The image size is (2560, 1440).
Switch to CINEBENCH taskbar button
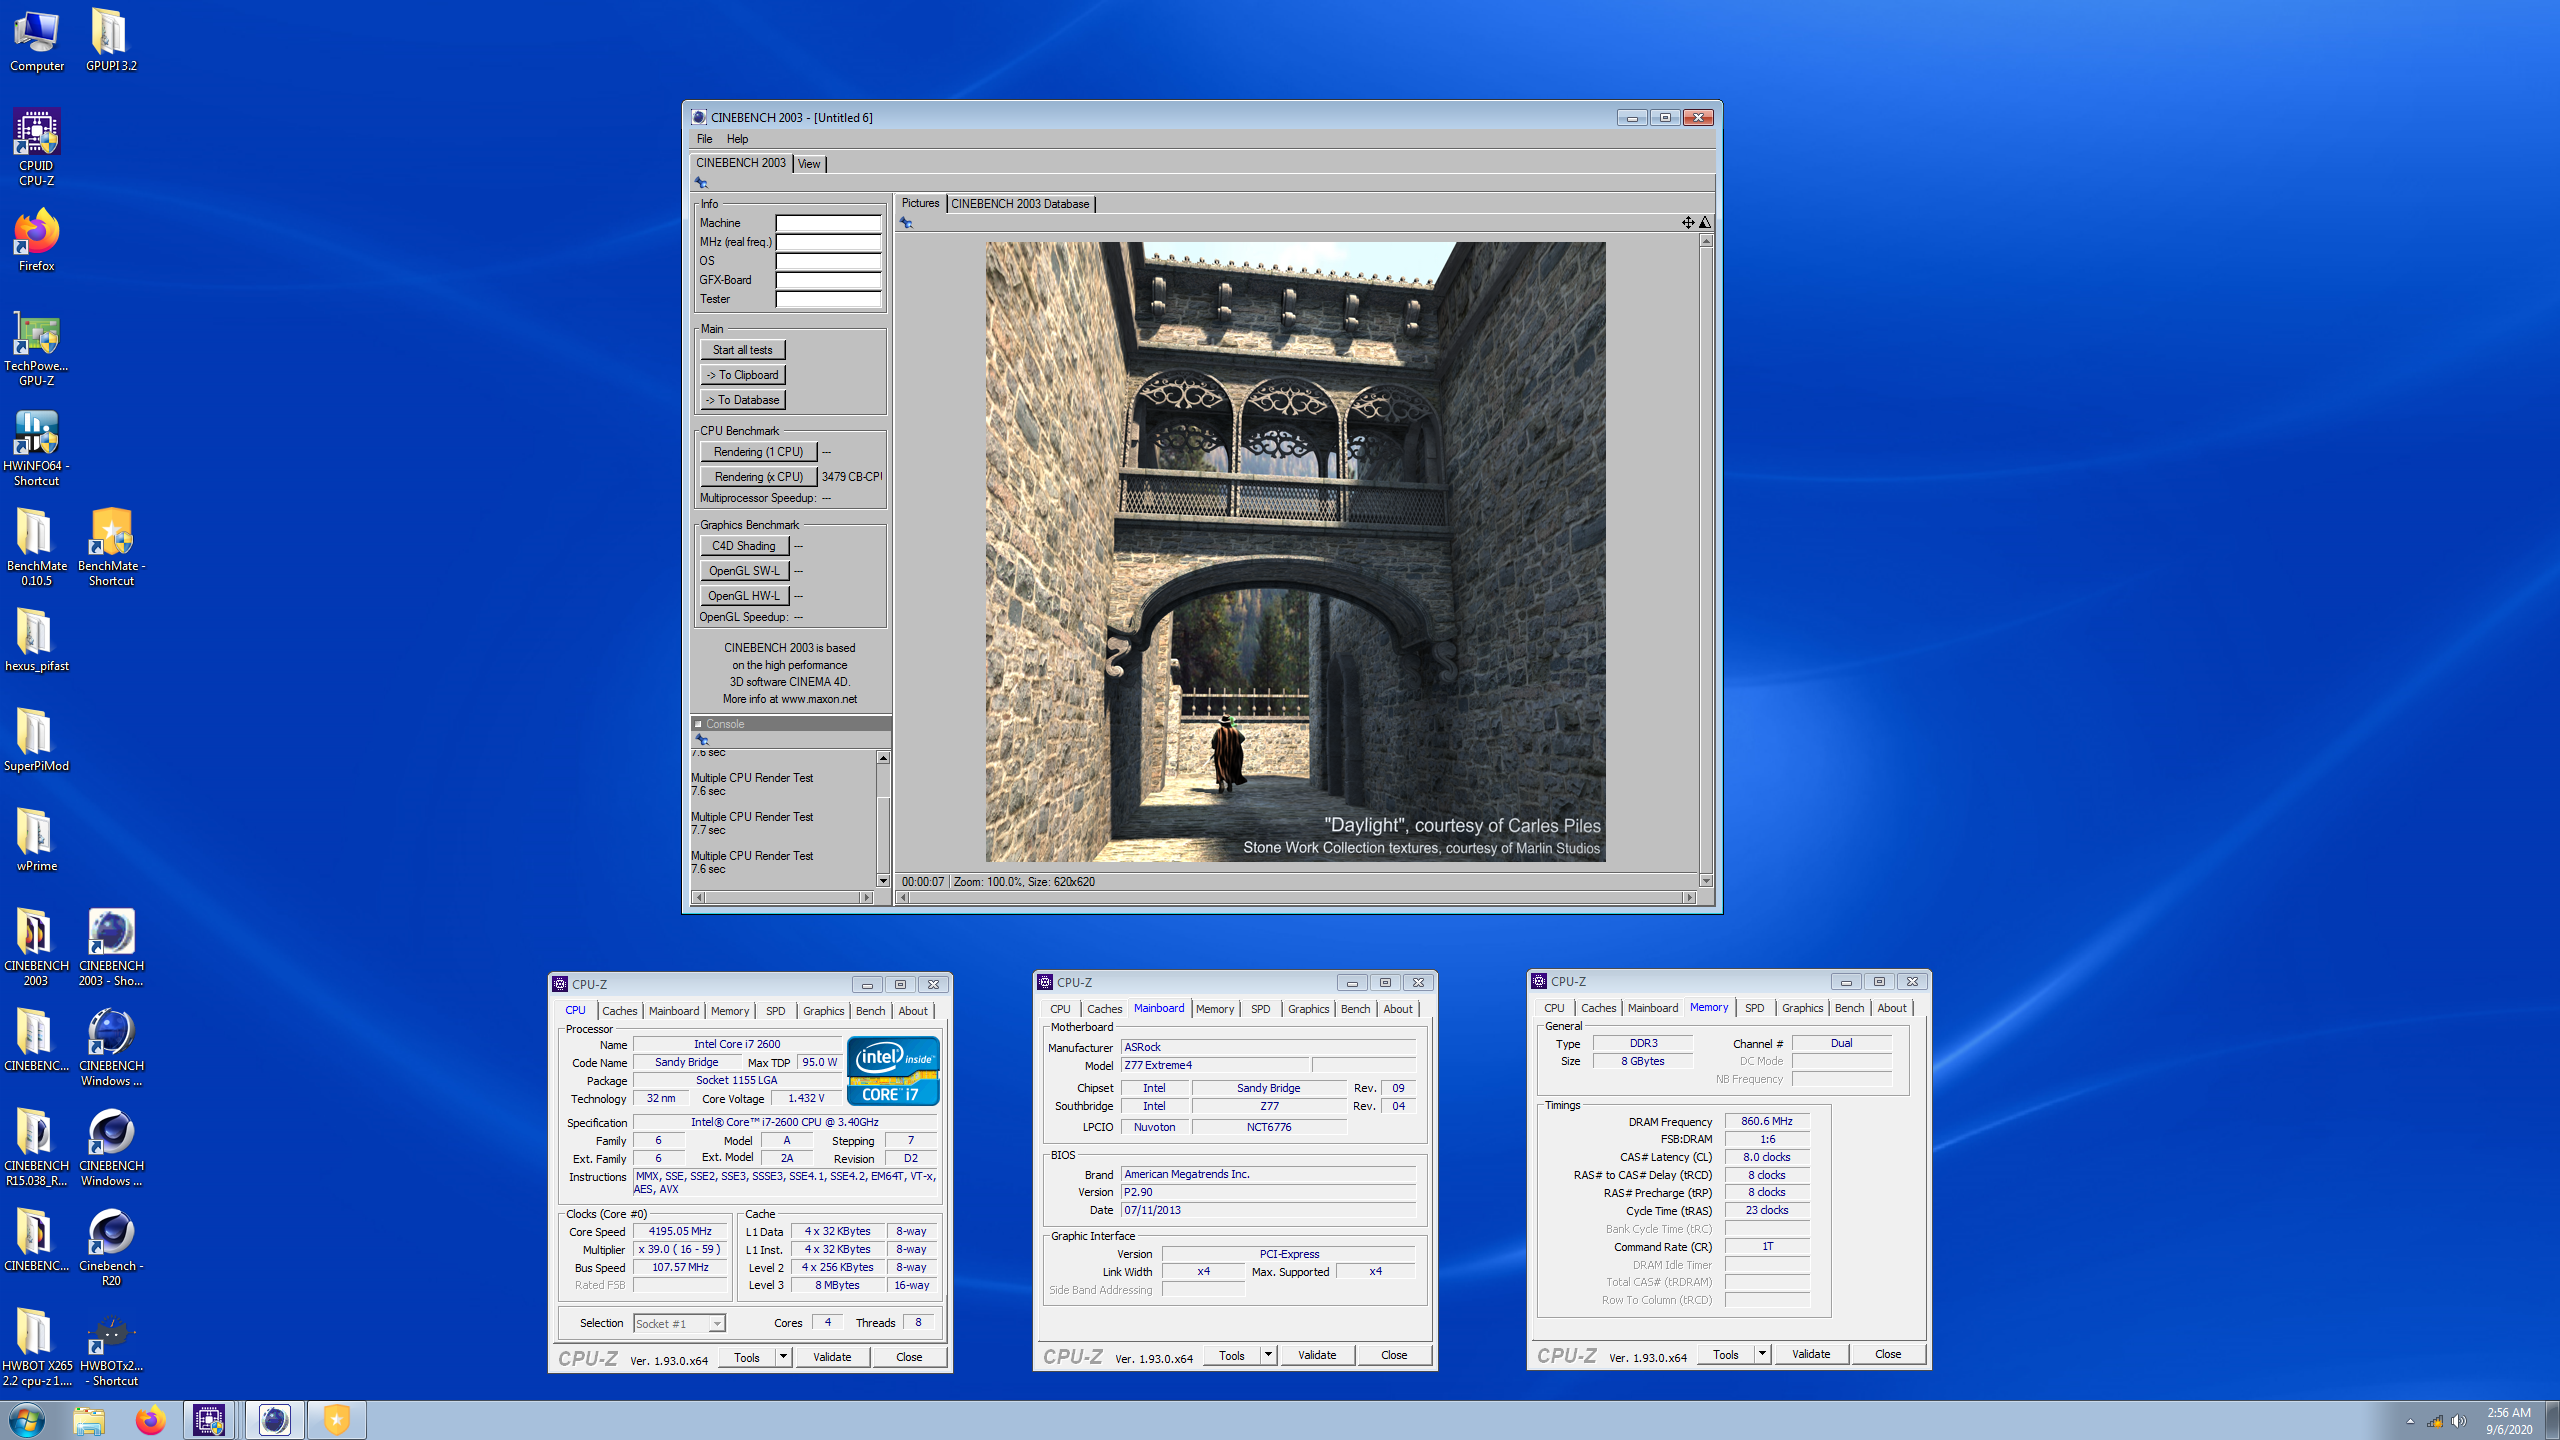coord(275,1420)
